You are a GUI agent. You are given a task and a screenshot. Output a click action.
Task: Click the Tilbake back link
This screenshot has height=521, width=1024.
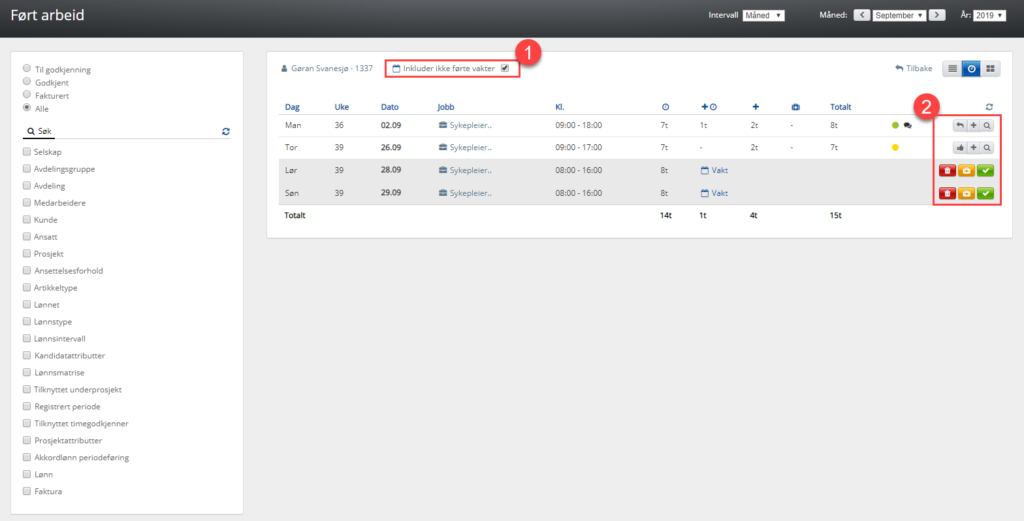coord(913,69)
